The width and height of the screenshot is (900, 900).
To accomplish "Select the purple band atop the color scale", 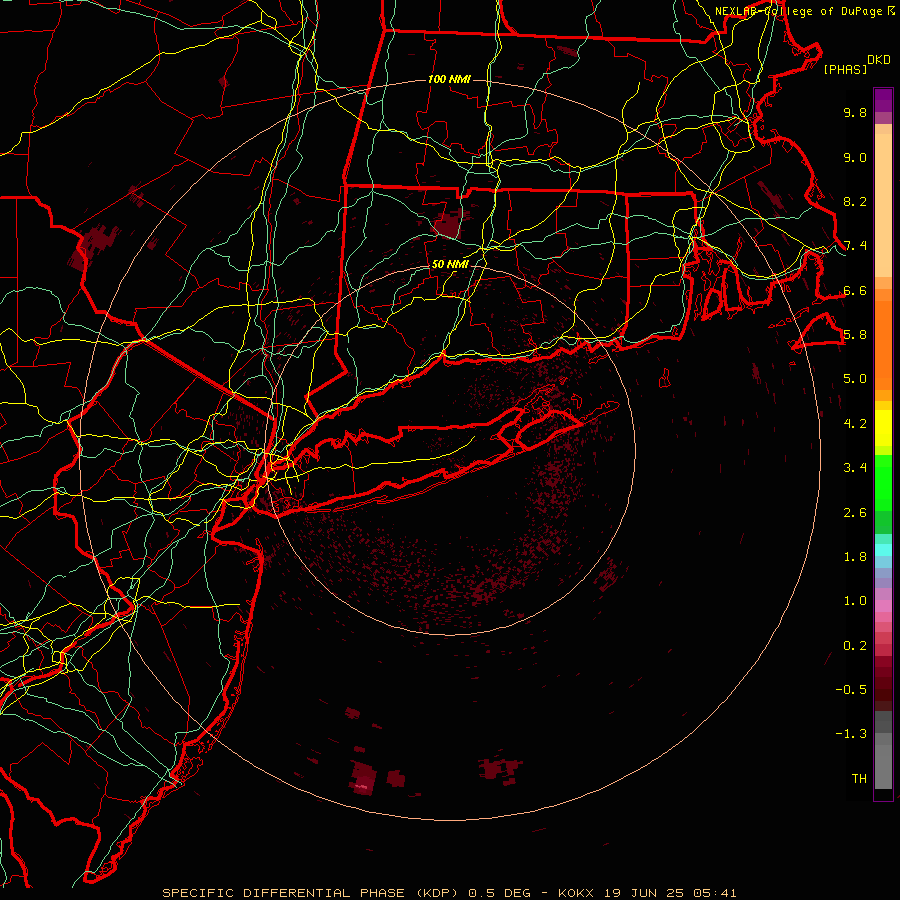I will tap(883, 100).
